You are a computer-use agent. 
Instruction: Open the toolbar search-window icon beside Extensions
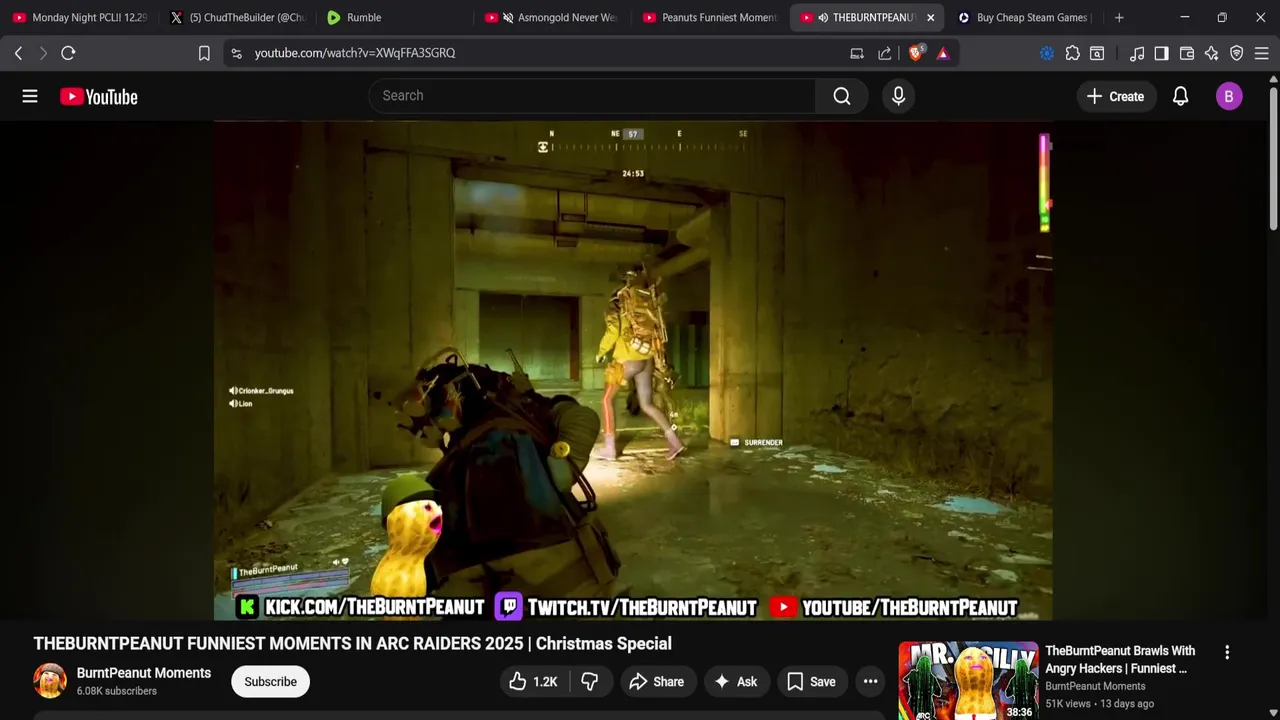[x=1097, y=53]
